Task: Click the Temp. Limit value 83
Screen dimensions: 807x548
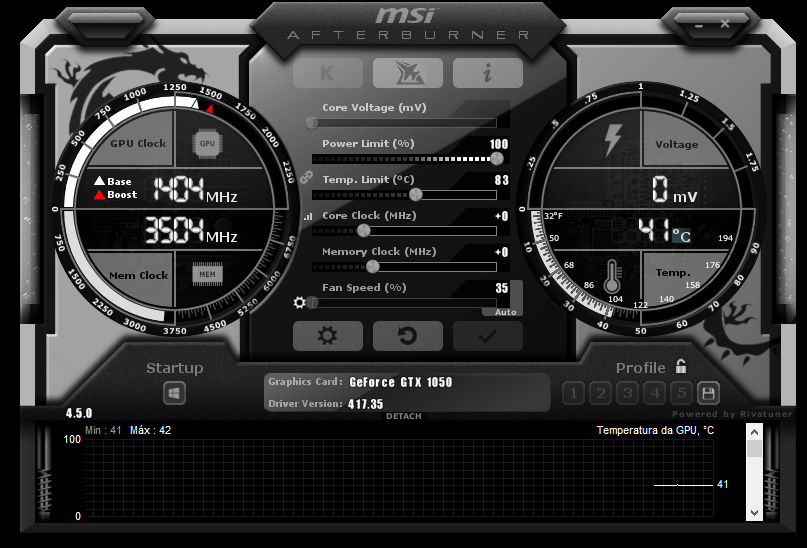Action: point(502,180)
